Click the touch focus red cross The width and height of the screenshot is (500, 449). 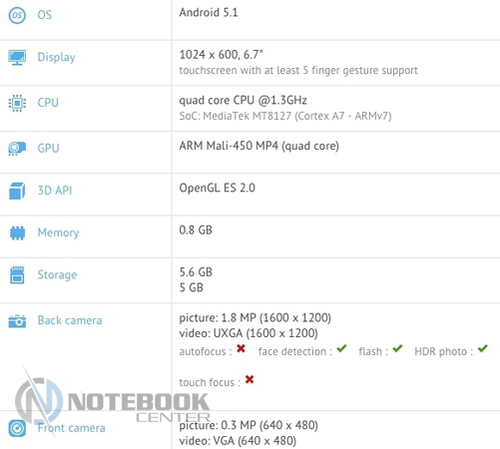click(x=249, y=379)
